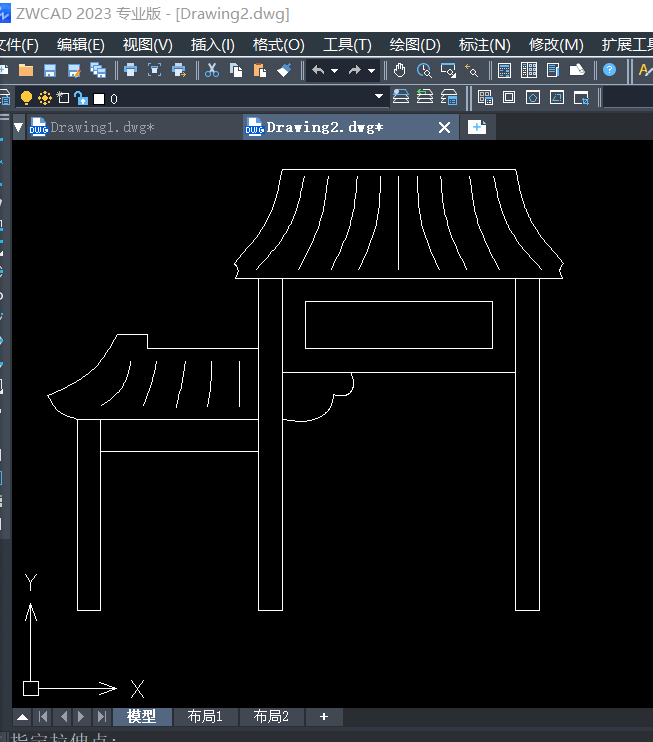This screenshot has height=742, width=653.
Task: Open the calculator tool icon
Action: point(504,71)
